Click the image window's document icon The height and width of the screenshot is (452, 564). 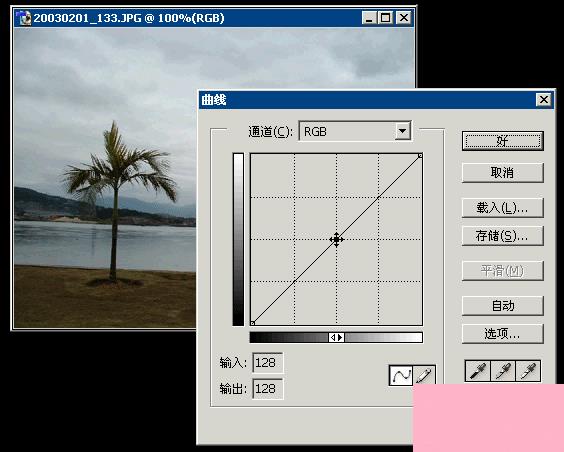pyautogui.click(x=24, y=18)
